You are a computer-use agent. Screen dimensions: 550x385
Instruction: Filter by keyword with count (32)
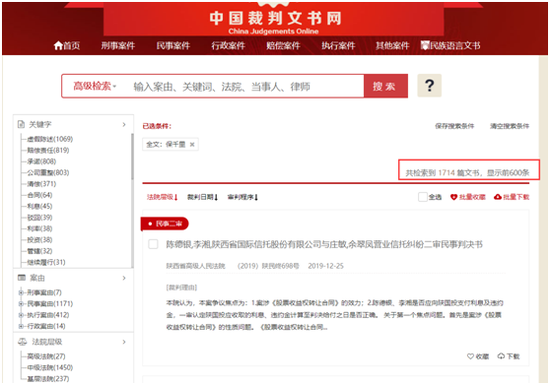pyautogui.click(x=40, y=251)
